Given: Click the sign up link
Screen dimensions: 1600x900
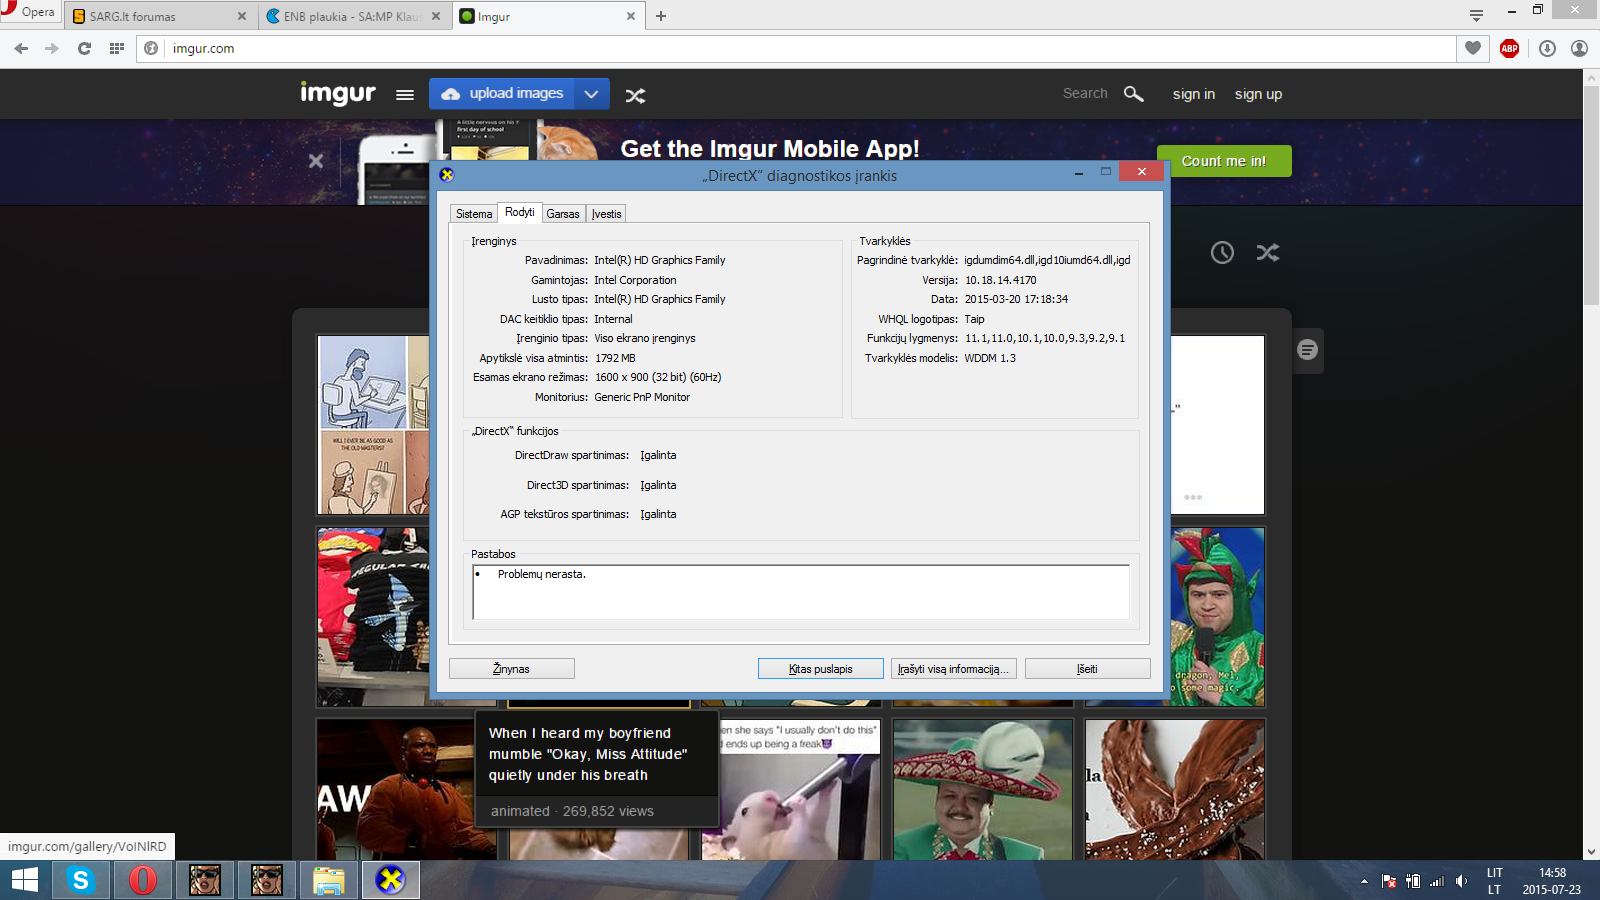Looking at the screenshot, I should 1258,94.
